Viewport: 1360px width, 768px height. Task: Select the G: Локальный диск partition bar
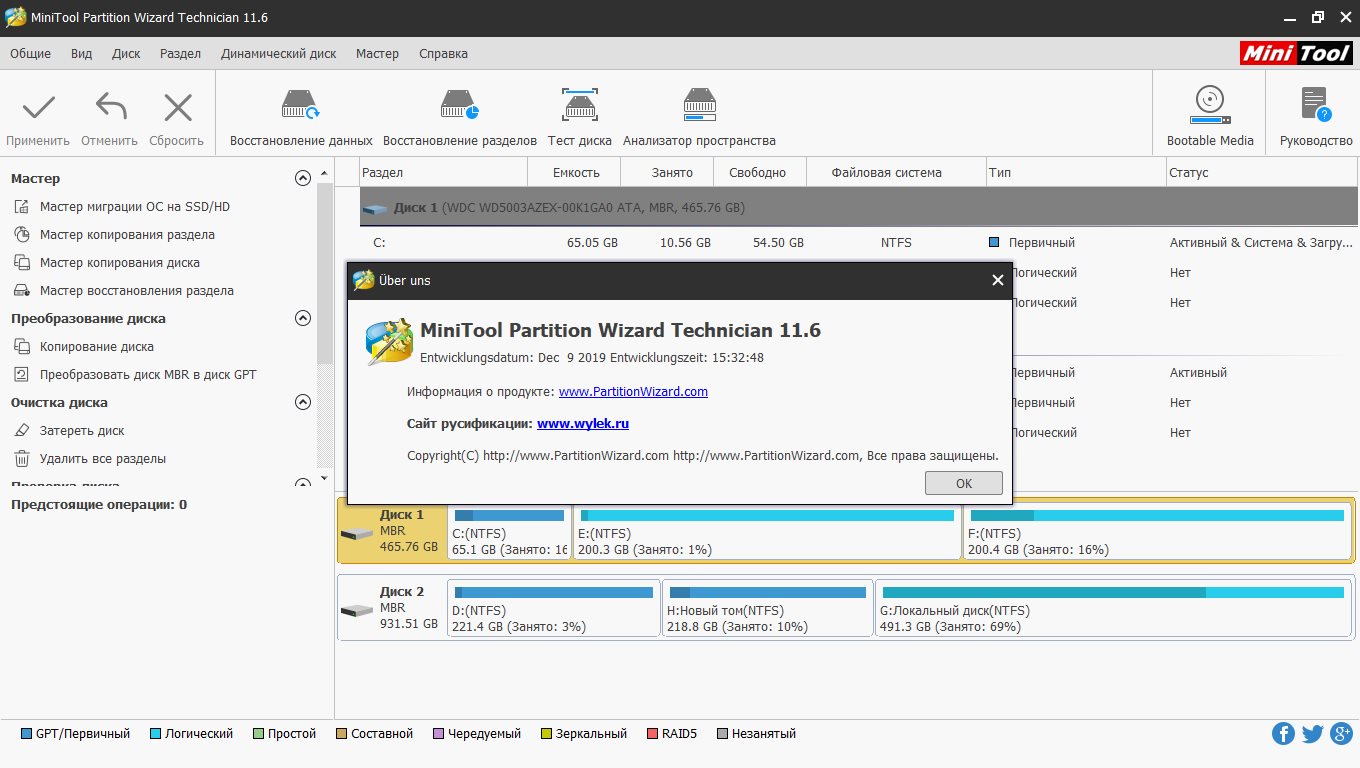[x=1113, y=608]
